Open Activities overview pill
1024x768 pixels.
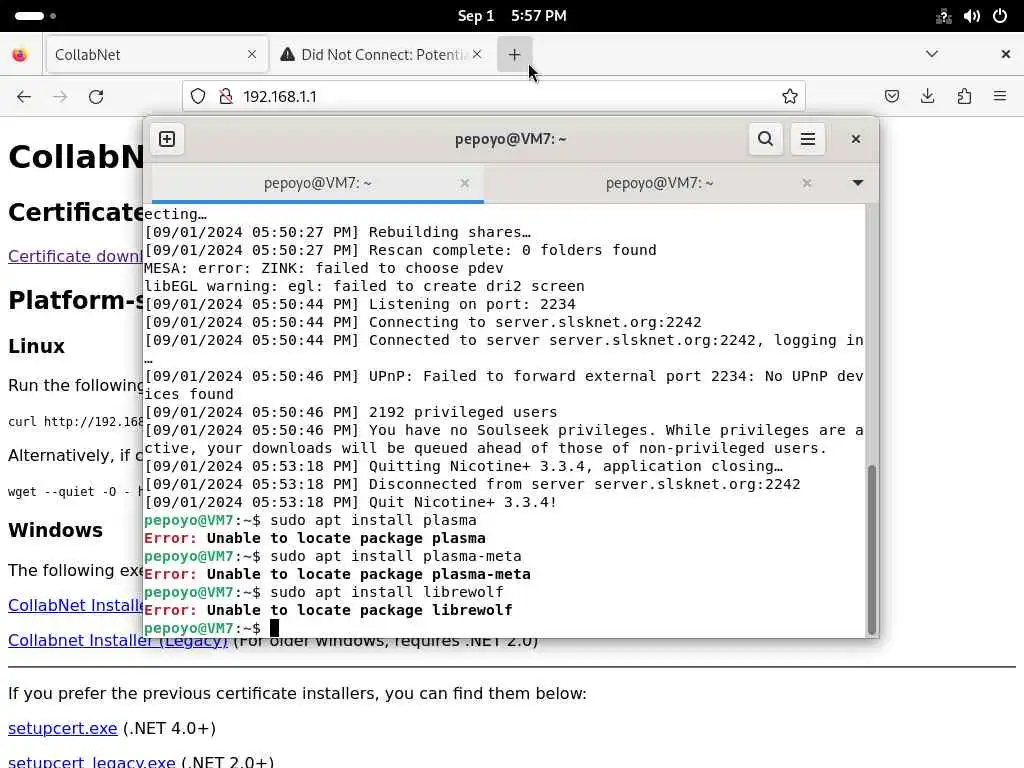(x=35, y=16)
